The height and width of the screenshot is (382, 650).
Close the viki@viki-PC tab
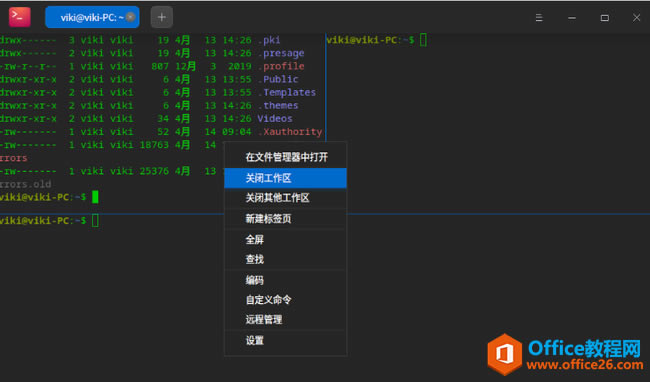(x=130, y=17)
